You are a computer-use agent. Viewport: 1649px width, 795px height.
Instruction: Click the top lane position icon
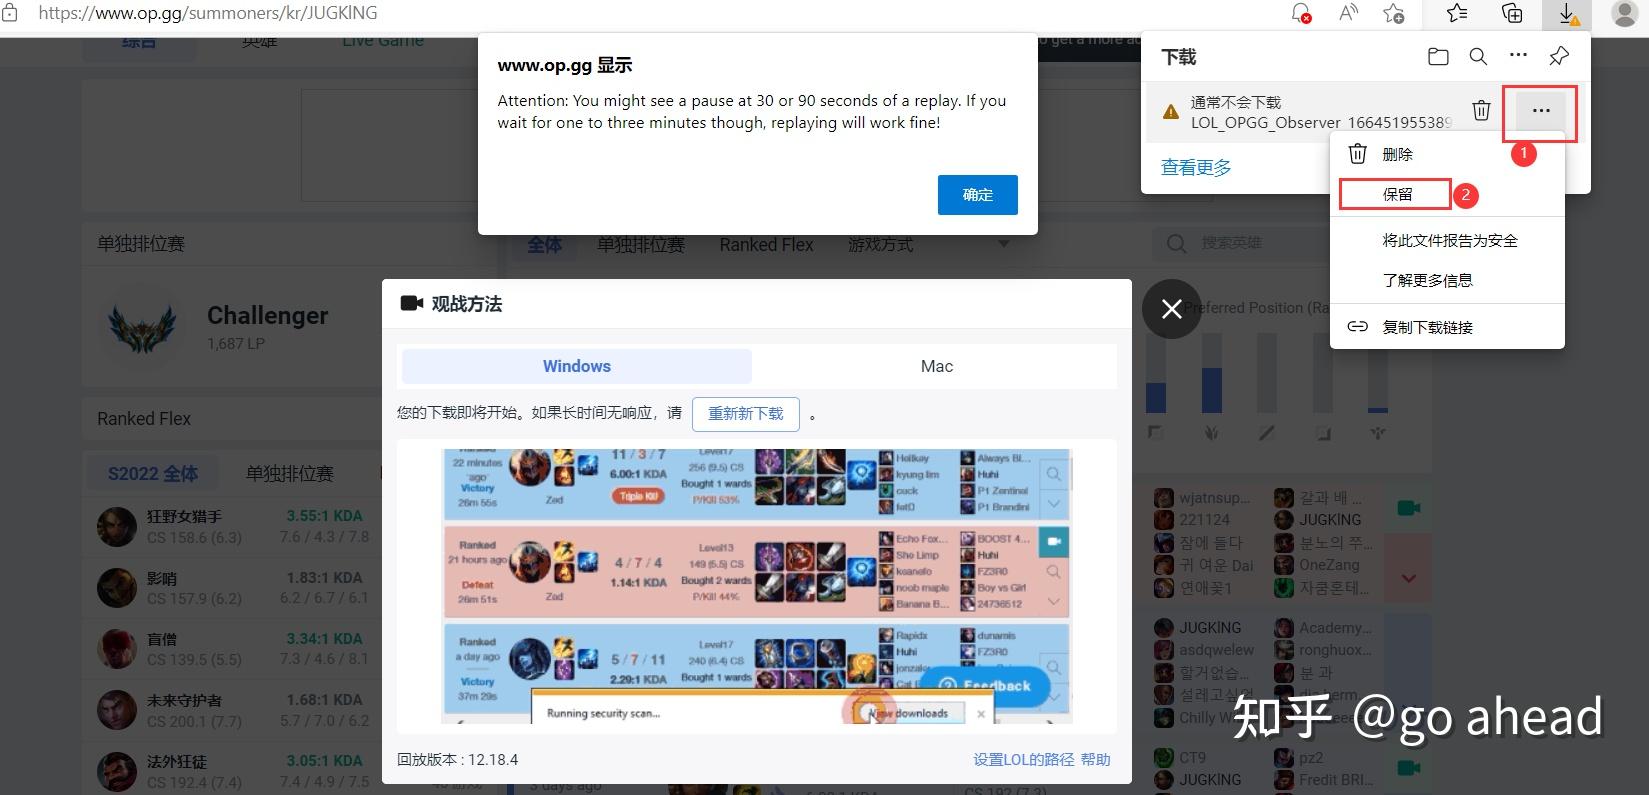(1156, 433)
